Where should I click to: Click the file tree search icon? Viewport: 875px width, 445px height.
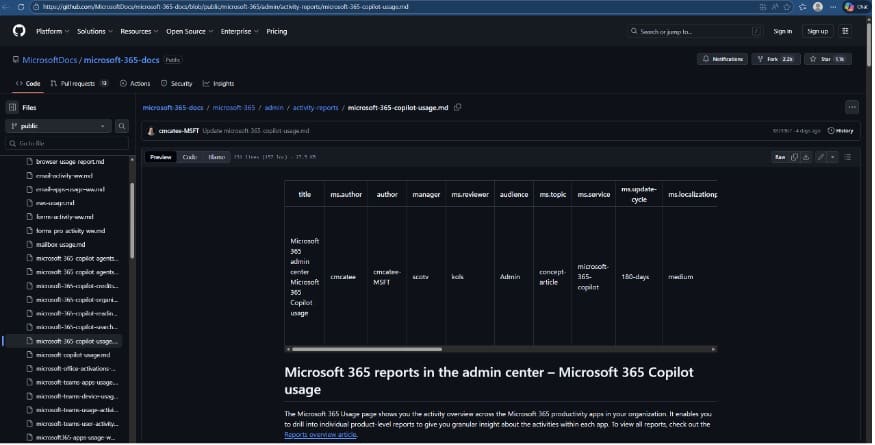[x=122, y=126]
